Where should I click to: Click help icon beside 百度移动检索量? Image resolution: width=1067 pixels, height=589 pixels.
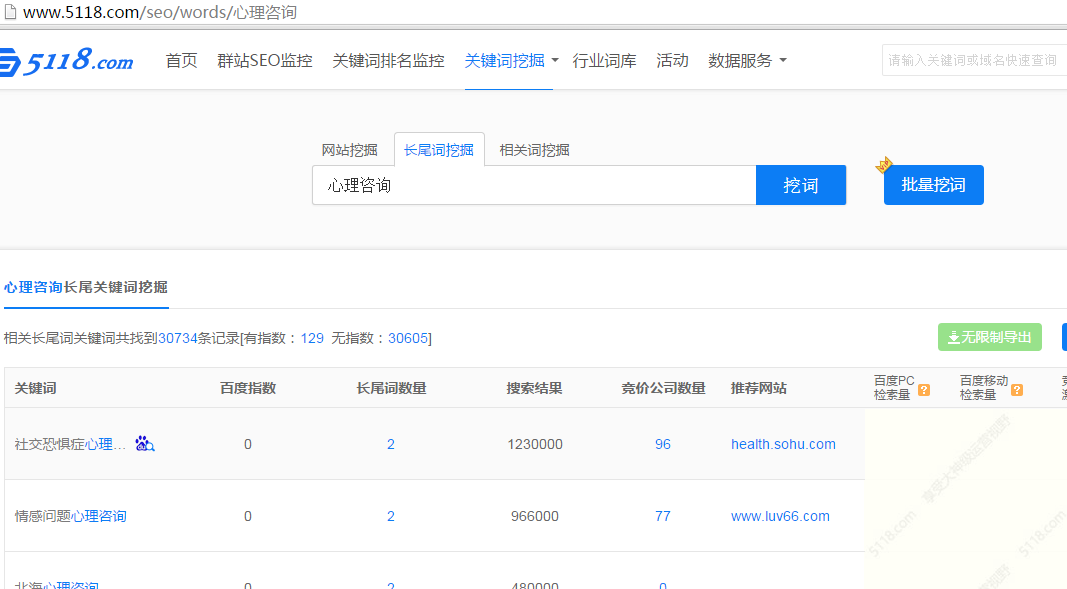[x=1017, y=389]
